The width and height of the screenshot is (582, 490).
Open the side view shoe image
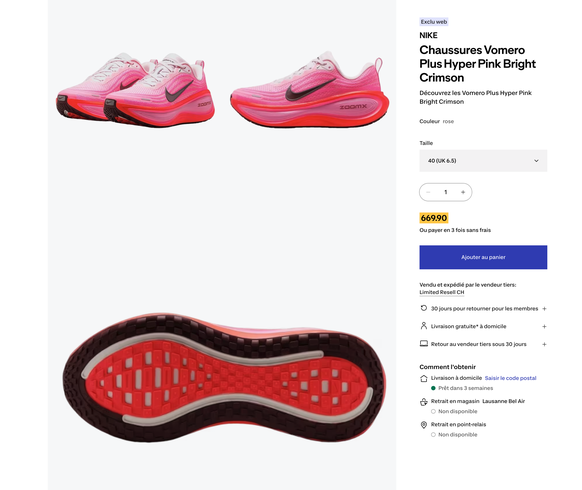coord(310,89)
